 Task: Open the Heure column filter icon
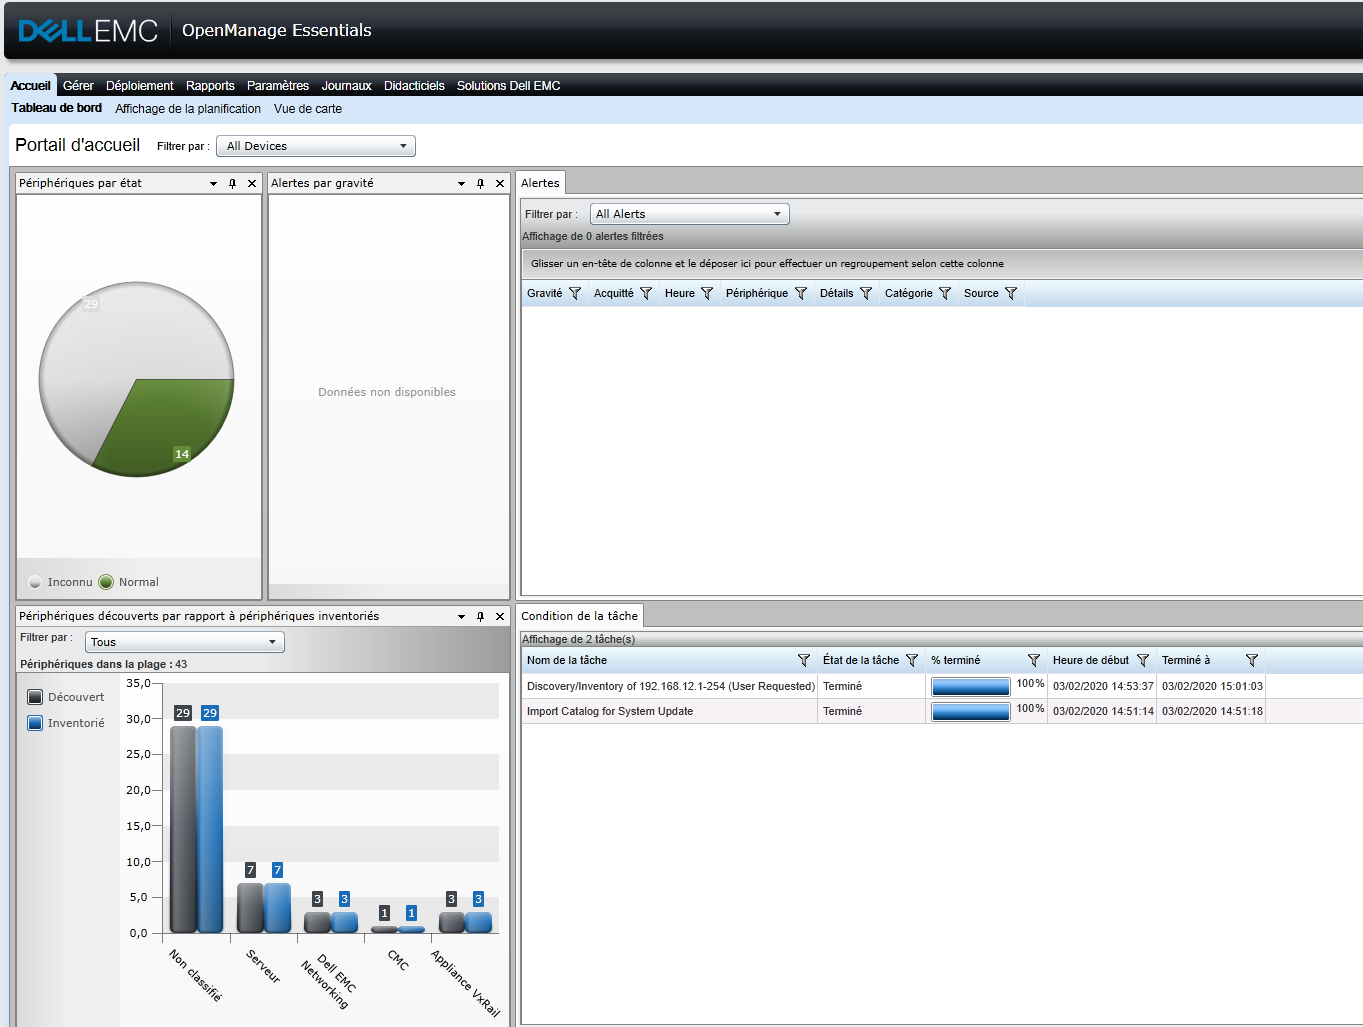click(707, 293)
